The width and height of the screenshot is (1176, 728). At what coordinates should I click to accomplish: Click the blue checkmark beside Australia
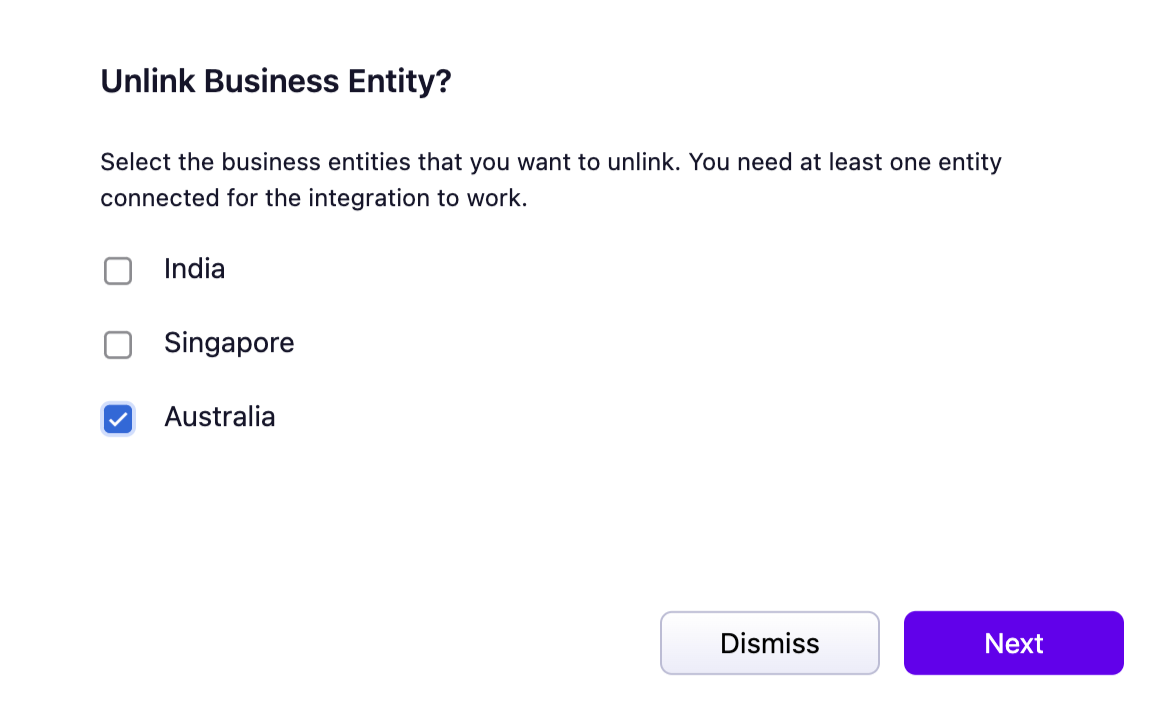click(x=118, y=419)
